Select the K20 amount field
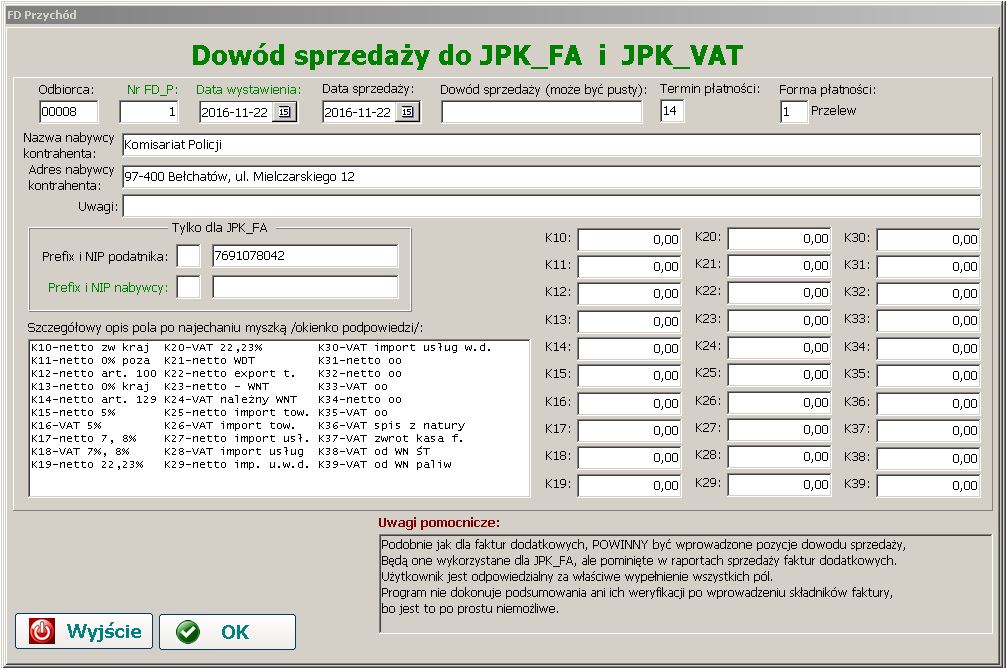 [779, 239]
